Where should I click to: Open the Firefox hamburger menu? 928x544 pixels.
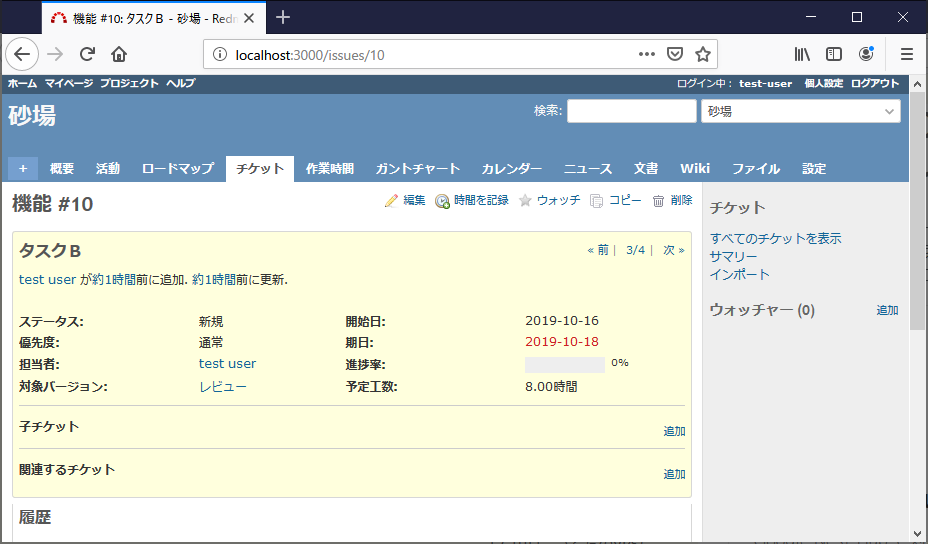(907, 54)
